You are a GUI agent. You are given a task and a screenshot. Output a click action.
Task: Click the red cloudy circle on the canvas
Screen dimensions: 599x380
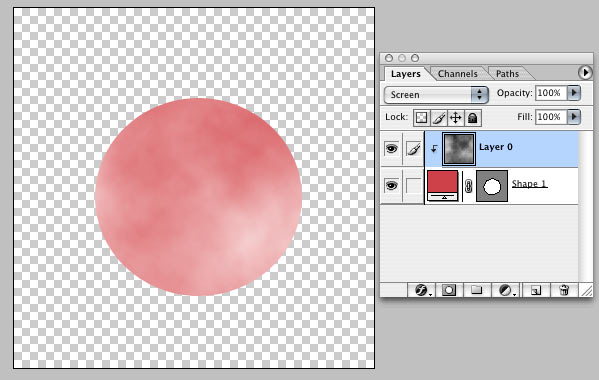(x=198, y=197)
